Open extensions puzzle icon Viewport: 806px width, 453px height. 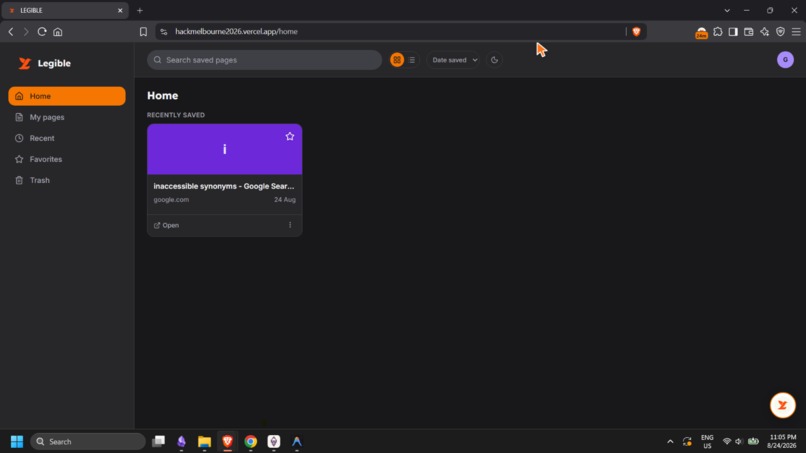[718, 32]
